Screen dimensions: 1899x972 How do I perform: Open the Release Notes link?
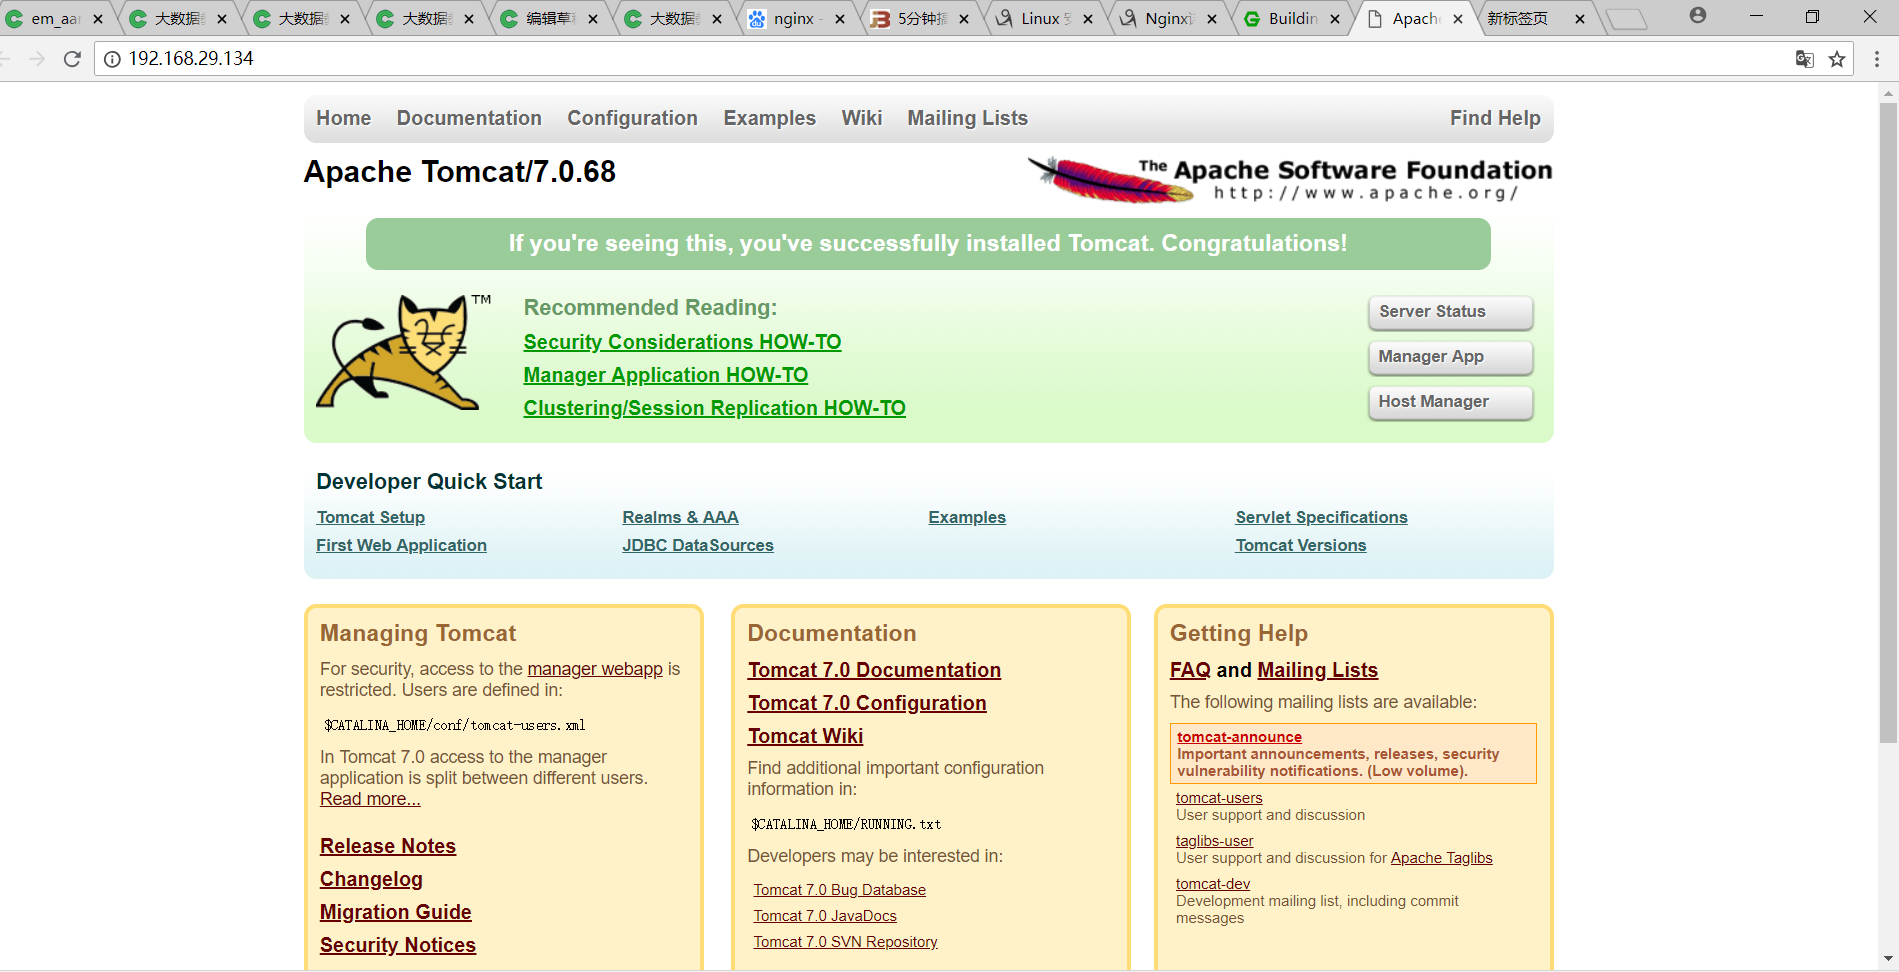click(x=388, y=846)
